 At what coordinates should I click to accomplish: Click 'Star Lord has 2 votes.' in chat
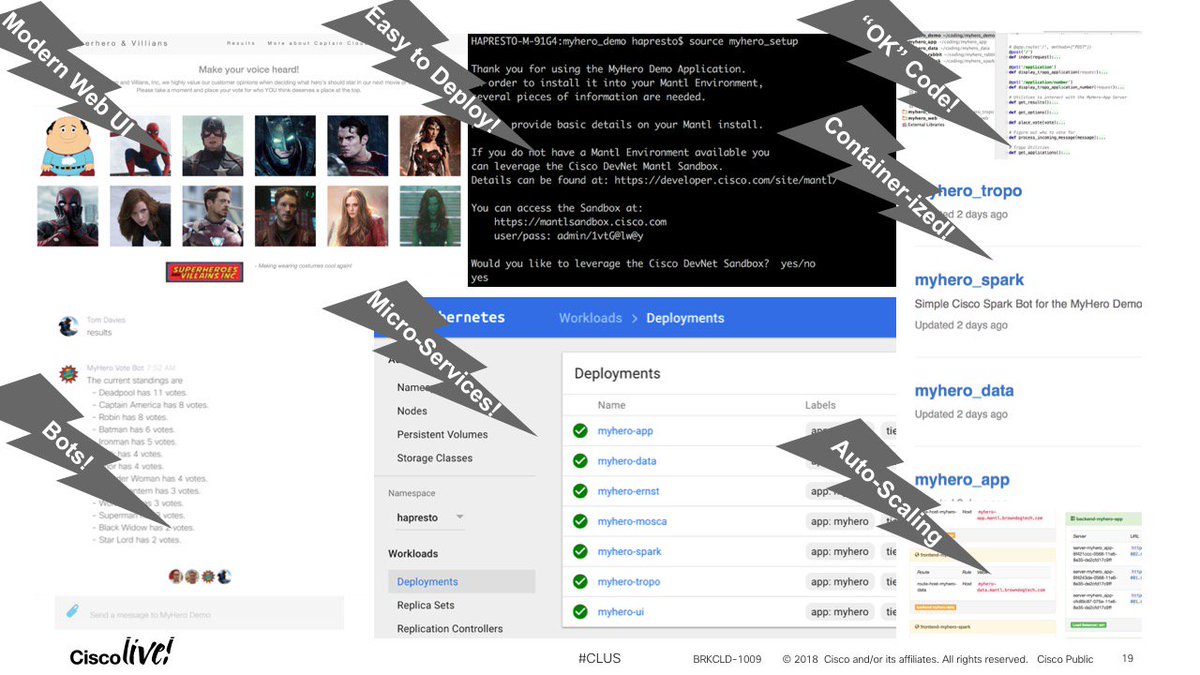[139, 540]
